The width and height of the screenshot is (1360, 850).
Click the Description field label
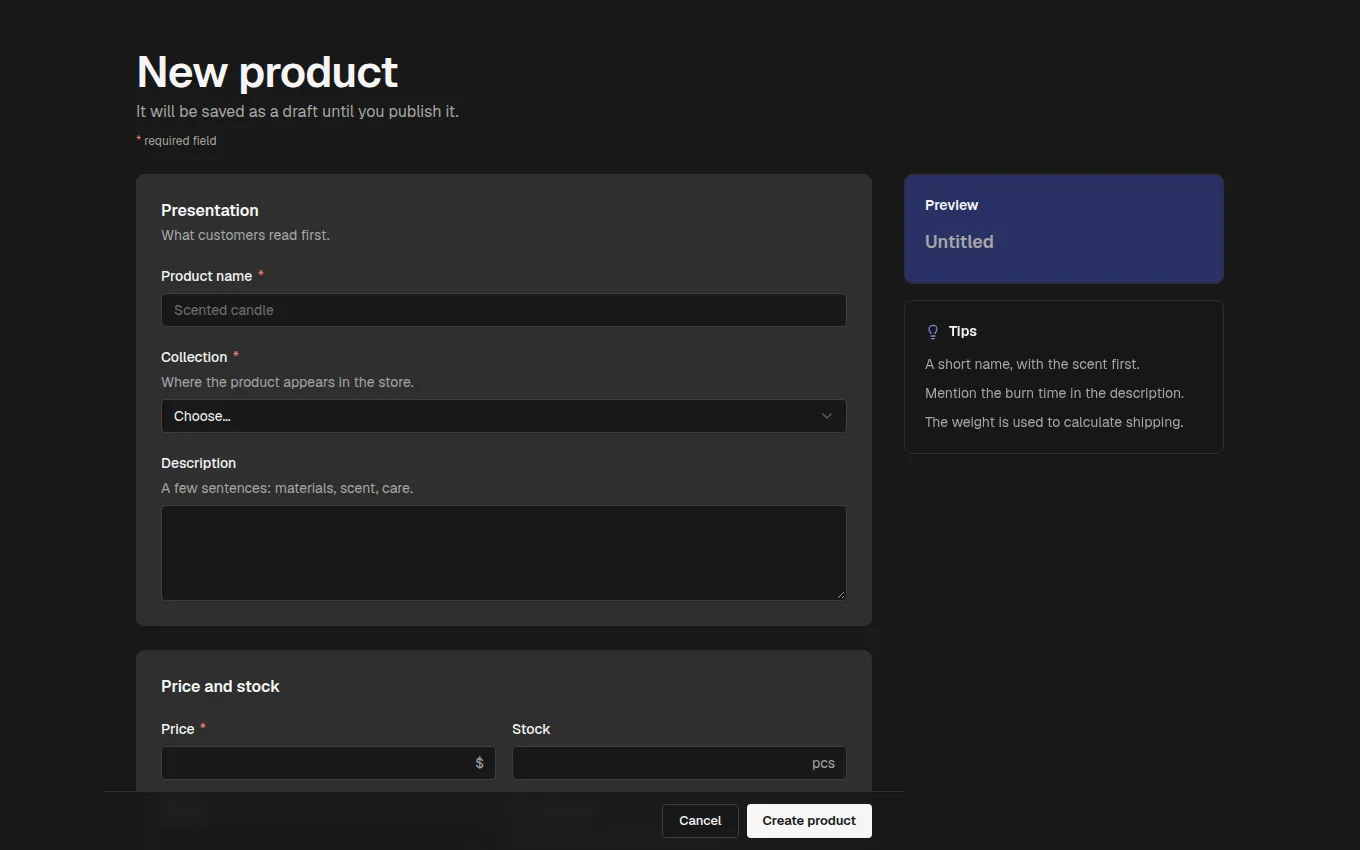click(x=198, y=463)
